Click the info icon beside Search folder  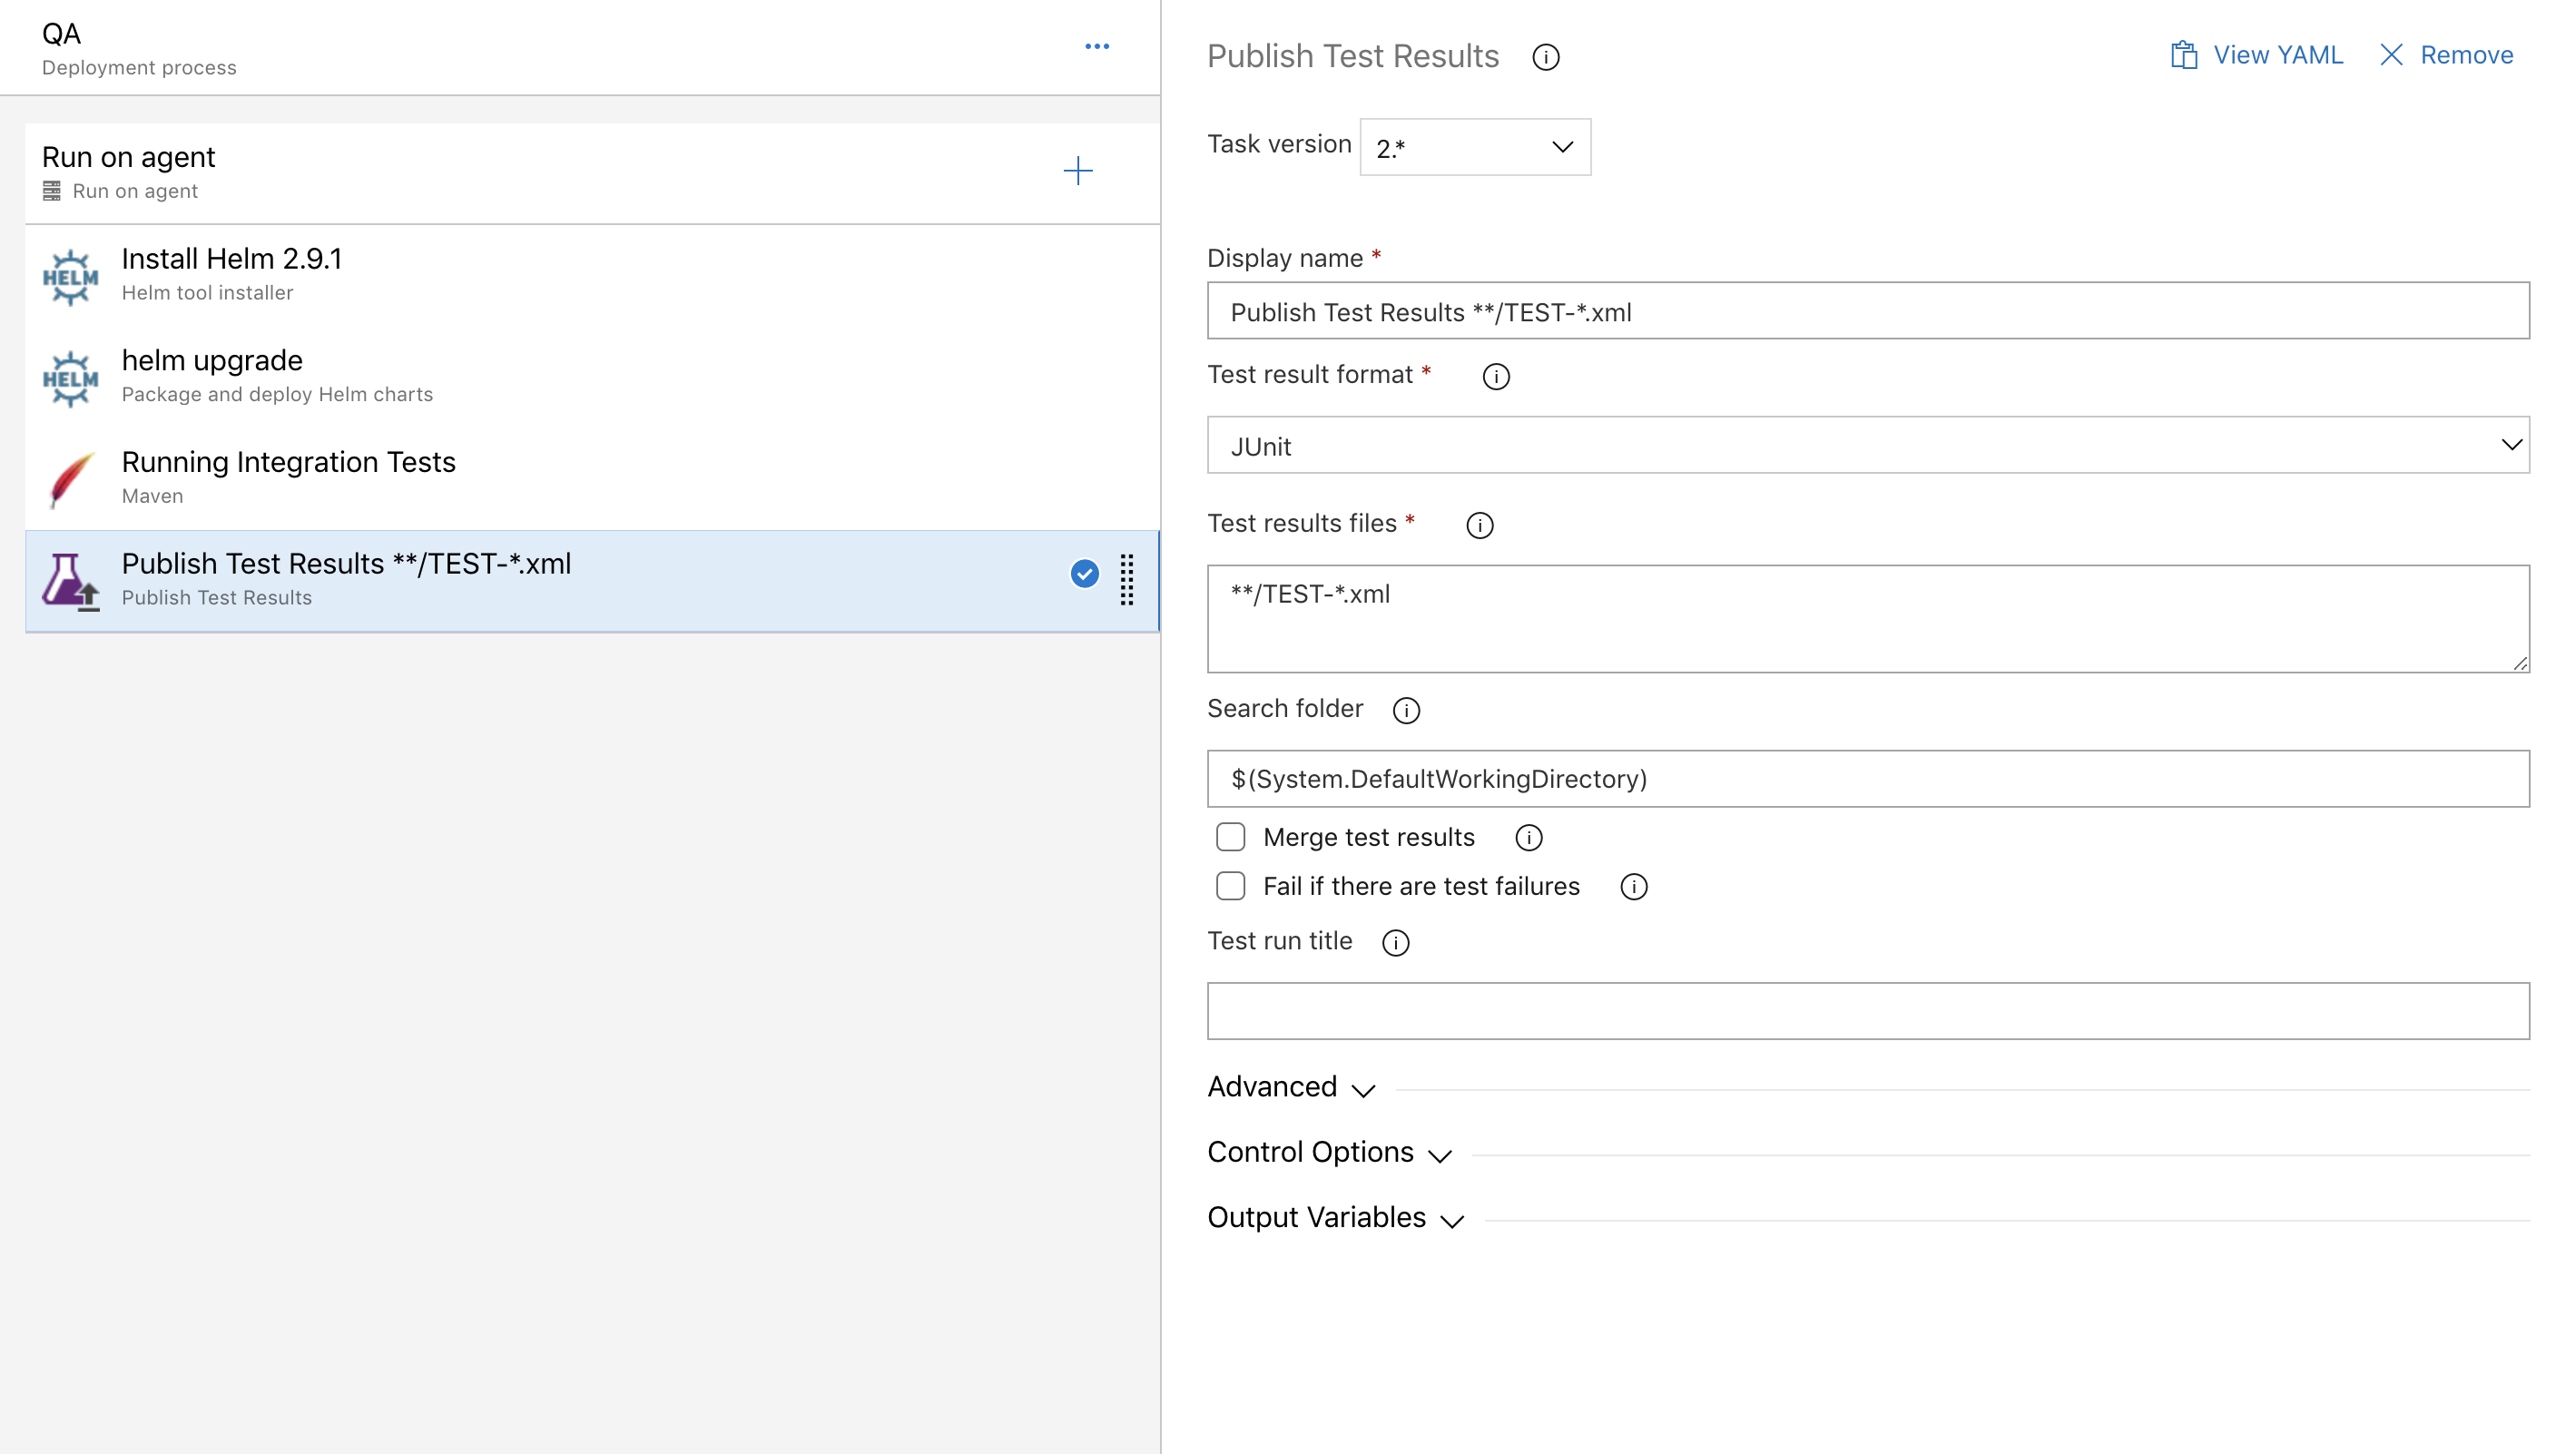pyautogui.click(x=1406, y=711)
